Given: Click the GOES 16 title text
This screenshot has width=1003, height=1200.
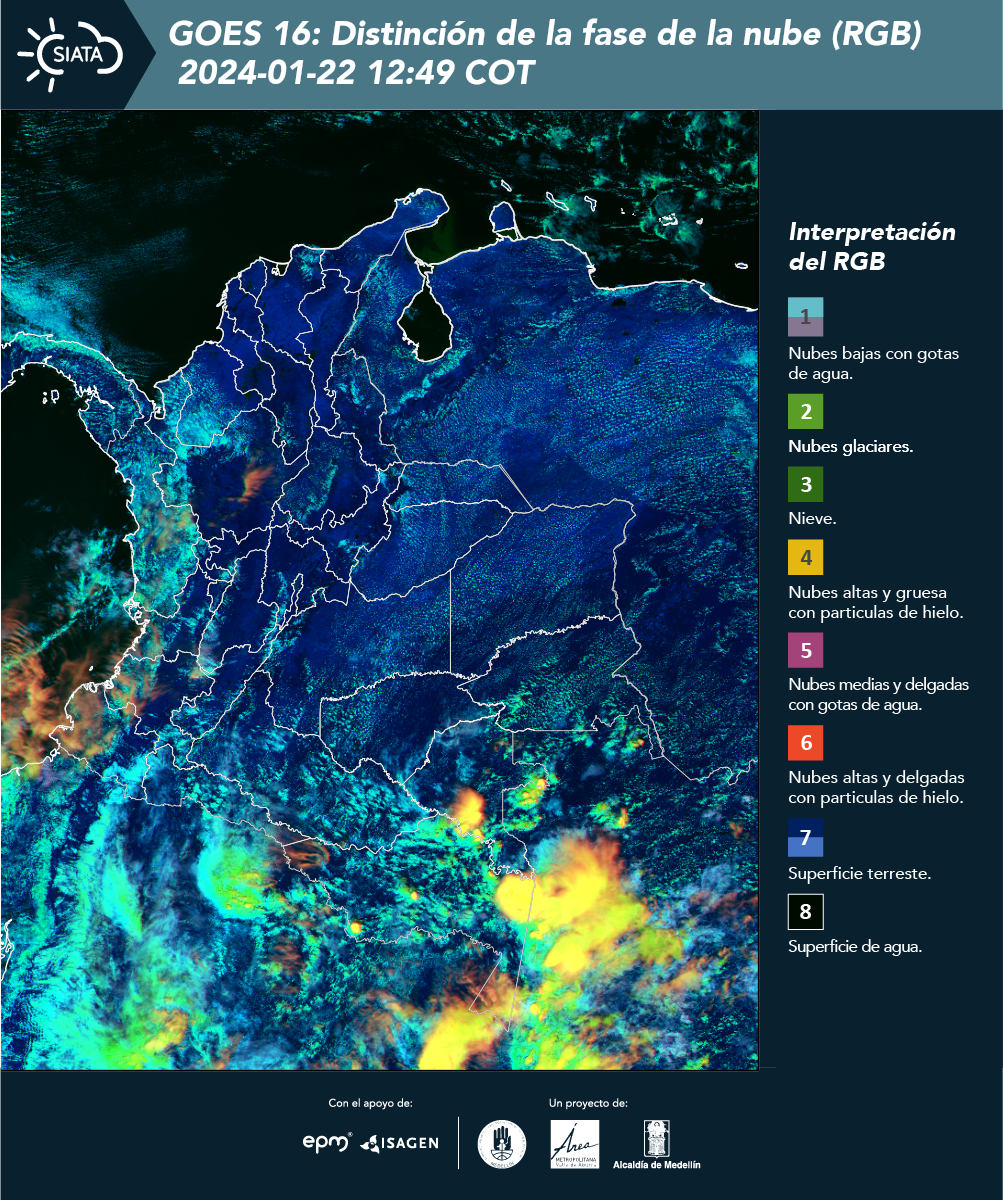Looking at the screenshot, I should click(544, 35).
